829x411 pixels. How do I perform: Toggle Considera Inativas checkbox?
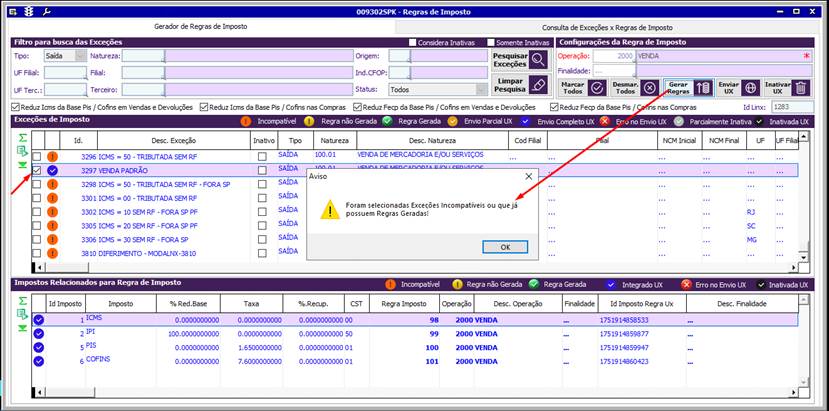coord(412,42)
